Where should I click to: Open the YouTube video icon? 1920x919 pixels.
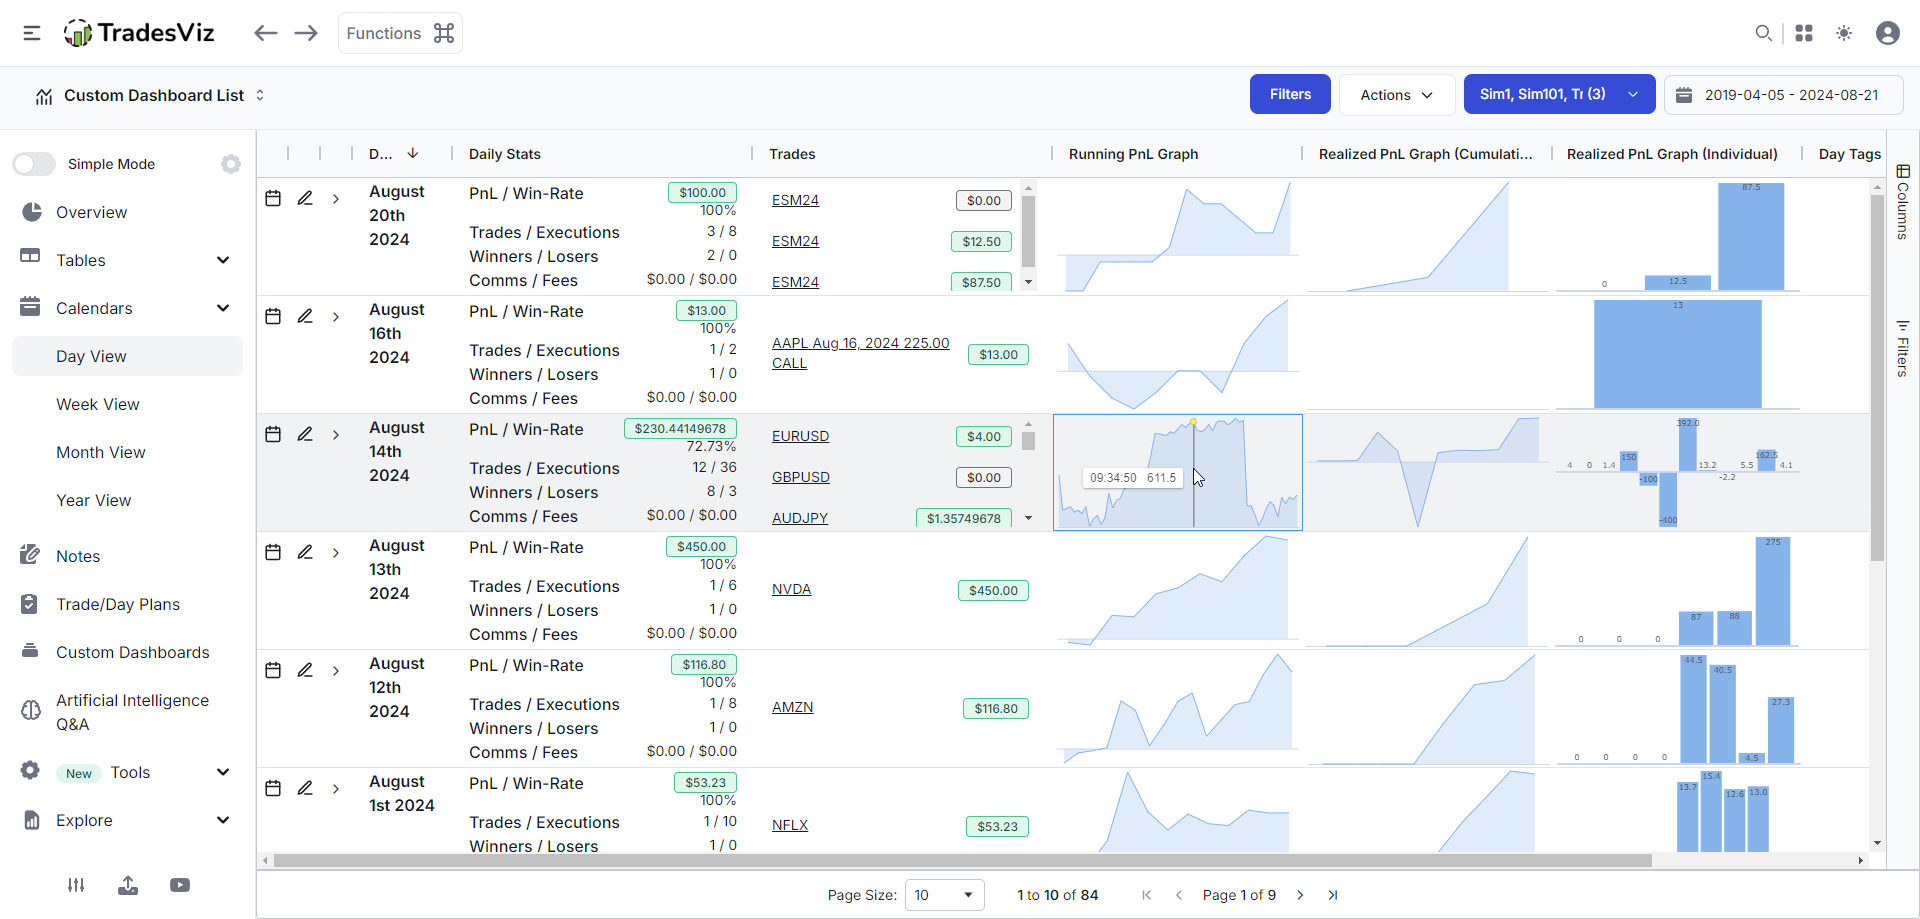180,885
